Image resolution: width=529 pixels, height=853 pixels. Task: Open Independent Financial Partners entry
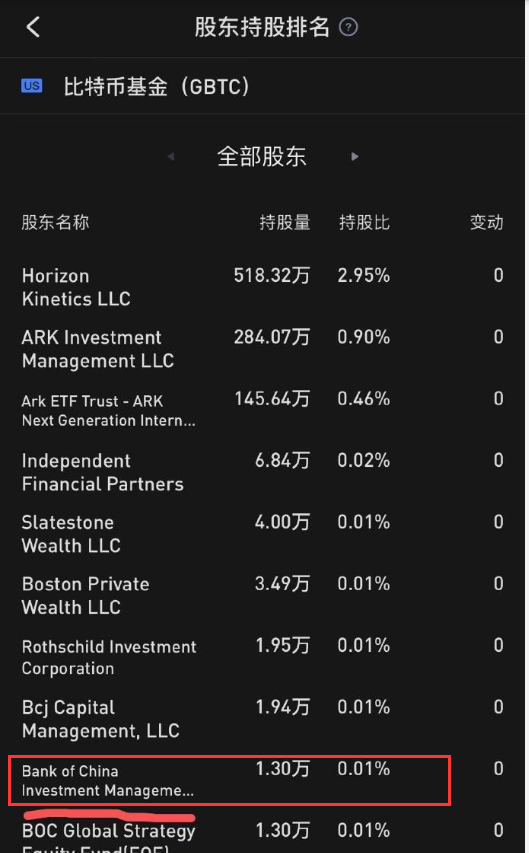(263, 472)
